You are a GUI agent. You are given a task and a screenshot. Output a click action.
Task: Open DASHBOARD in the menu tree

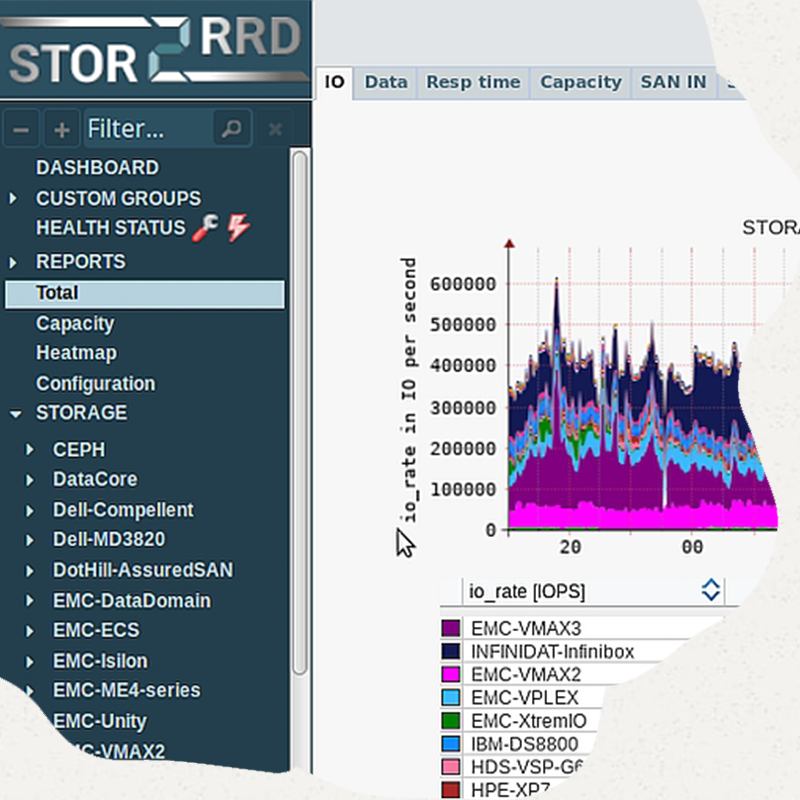coord(97,167)
